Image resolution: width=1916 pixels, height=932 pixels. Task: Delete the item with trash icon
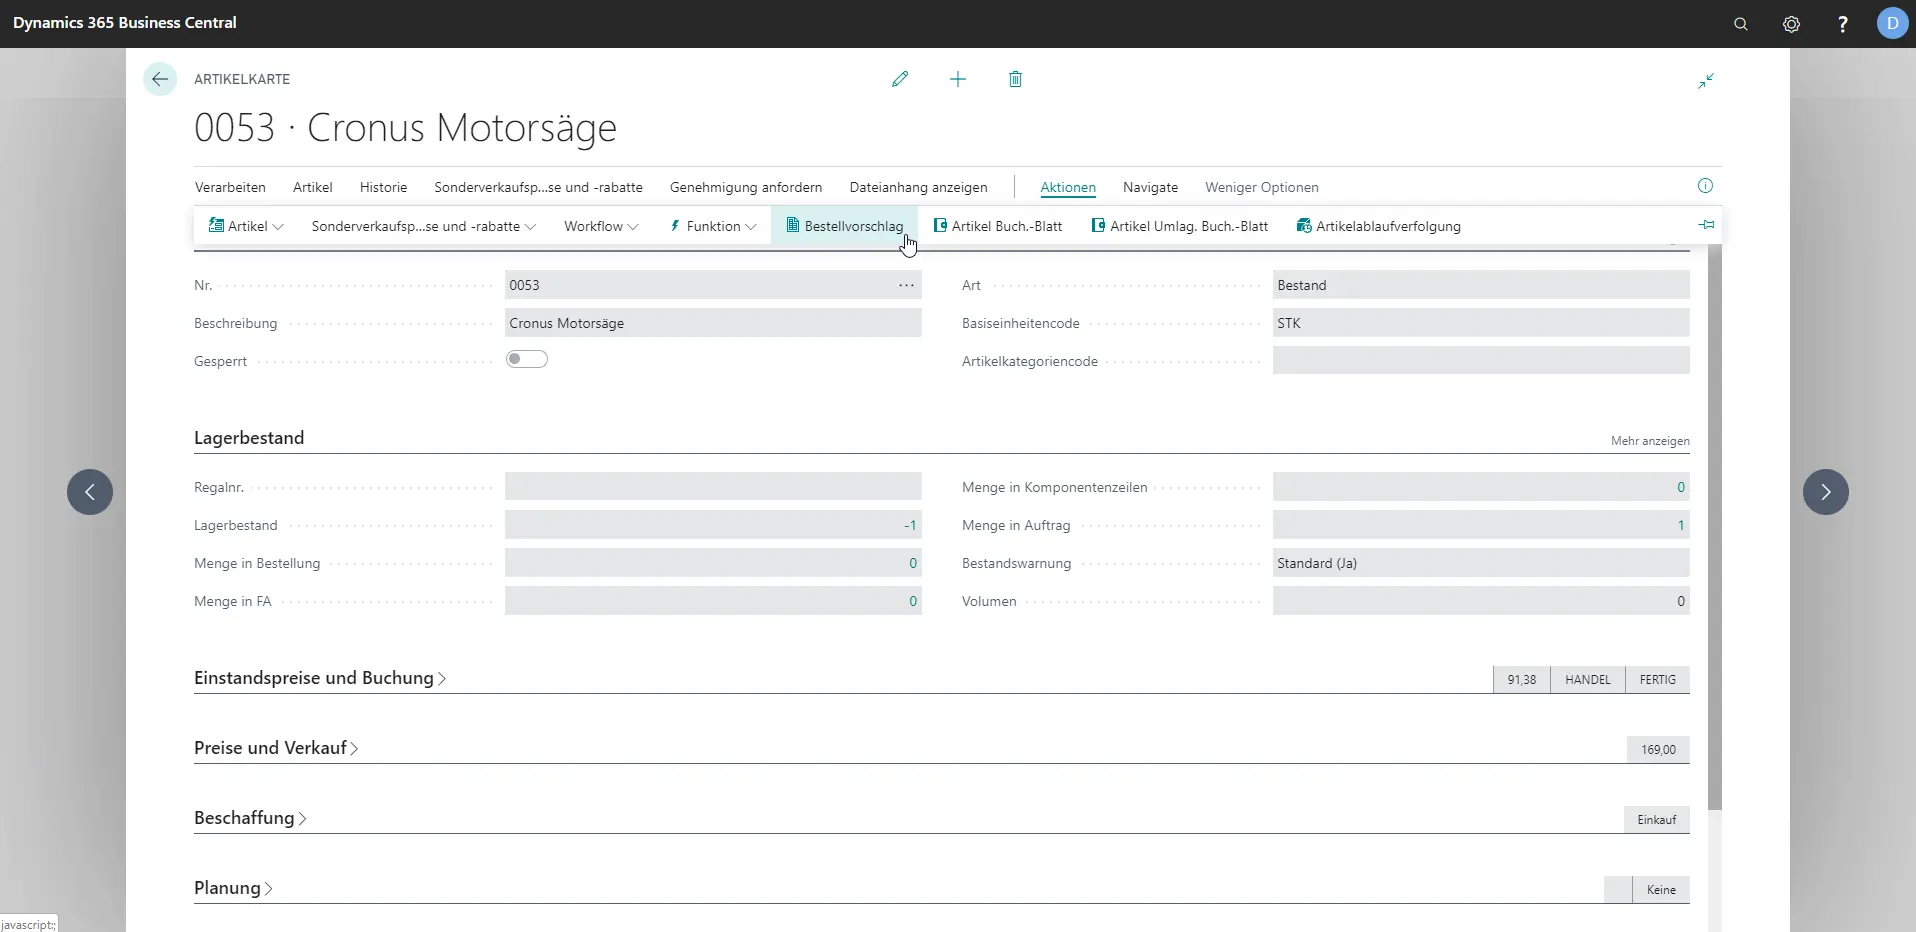pos(1015,79)
